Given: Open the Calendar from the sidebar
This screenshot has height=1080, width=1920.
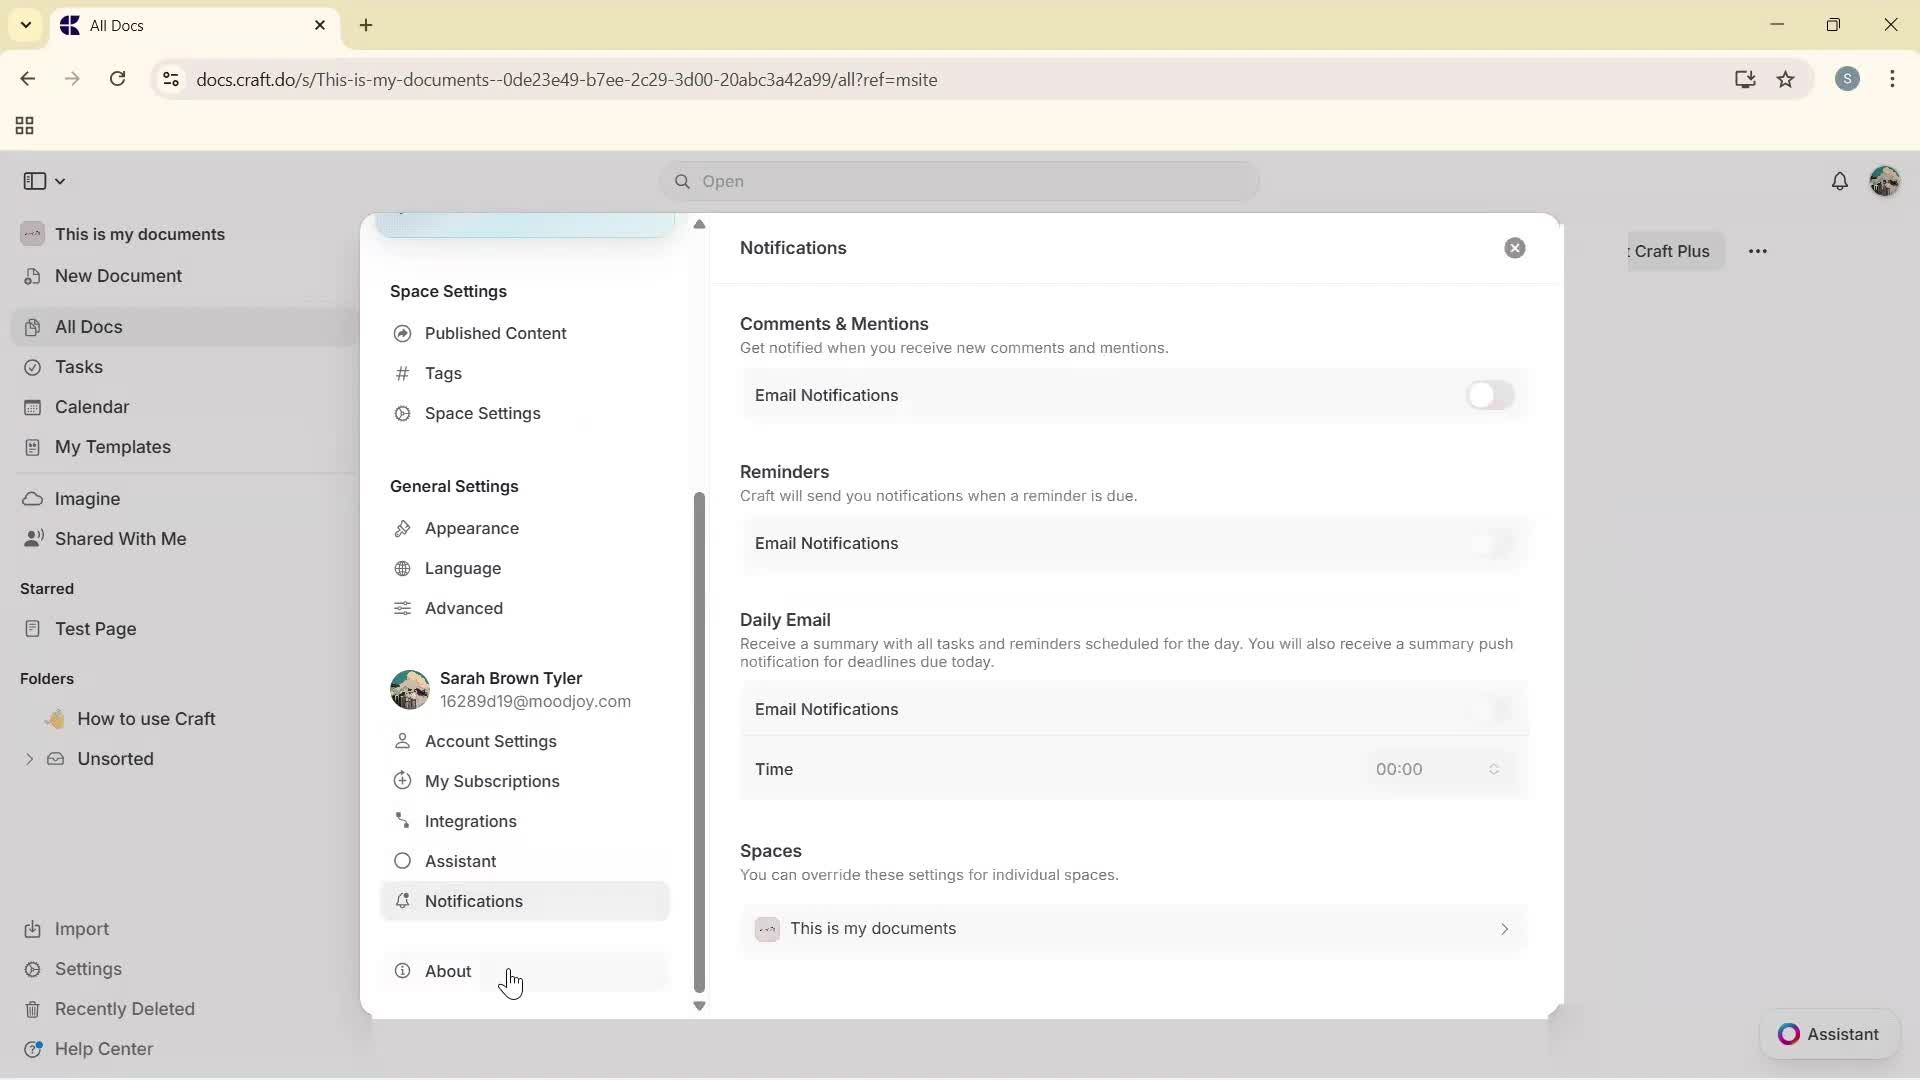Looking at the screenshot, I should pyautogui.click(x=90, y=407).
